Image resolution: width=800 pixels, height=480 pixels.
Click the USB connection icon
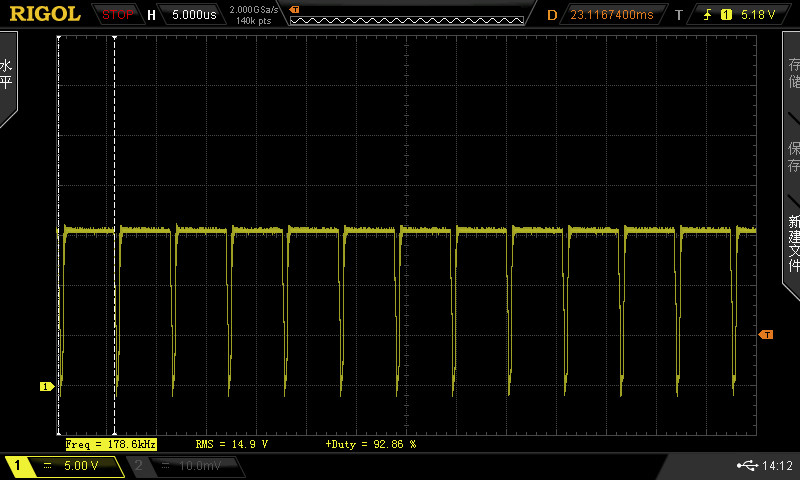pyautogui.click(x=747, y=465)
